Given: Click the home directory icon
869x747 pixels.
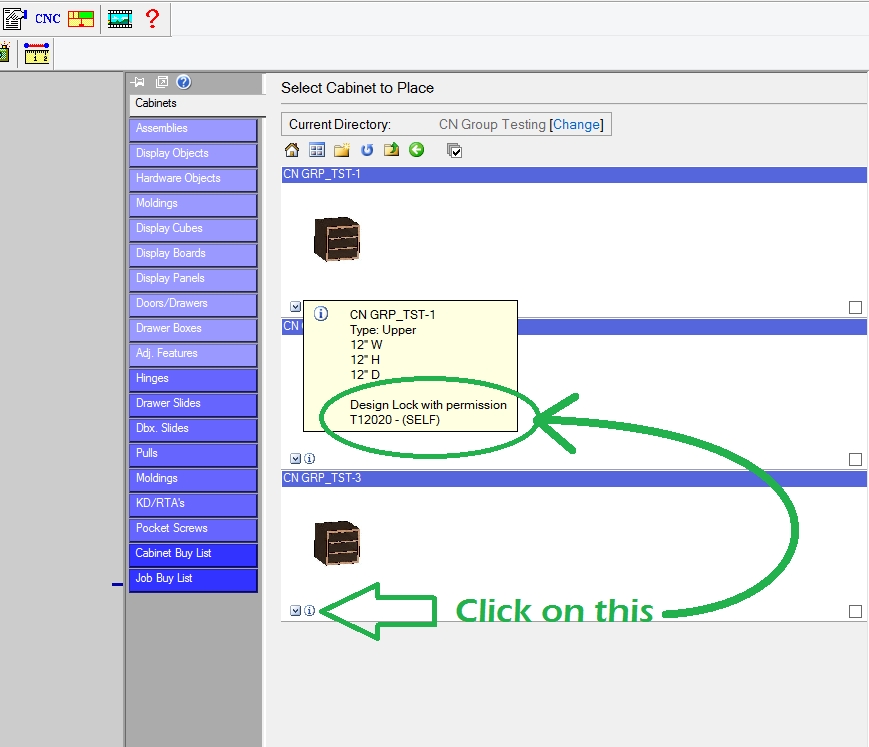Looking at the screenshot, I should click(292, 150).
